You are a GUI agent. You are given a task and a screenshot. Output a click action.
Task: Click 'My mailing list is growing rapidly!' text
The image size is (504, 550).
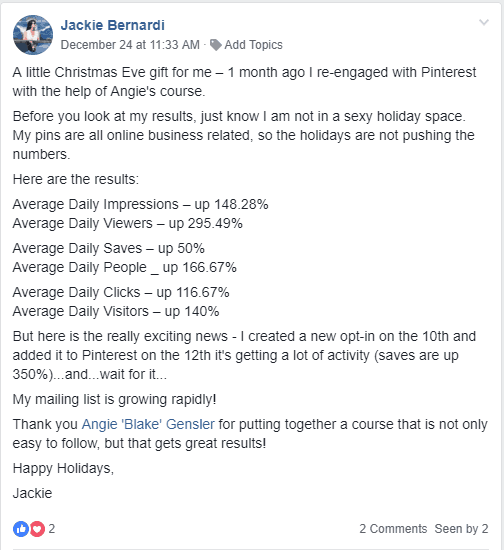click(114, 400)
